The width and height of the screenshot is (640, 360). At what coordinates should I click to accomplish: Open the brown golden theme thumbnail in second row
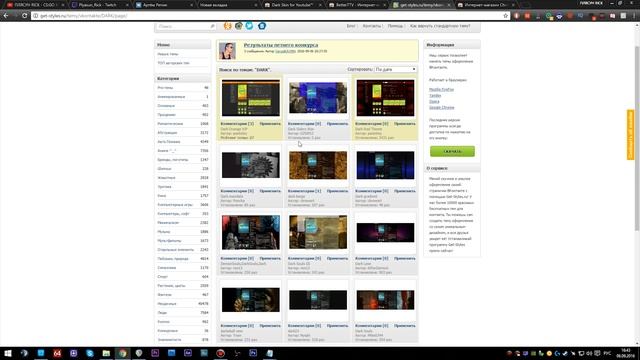[318, 165]
